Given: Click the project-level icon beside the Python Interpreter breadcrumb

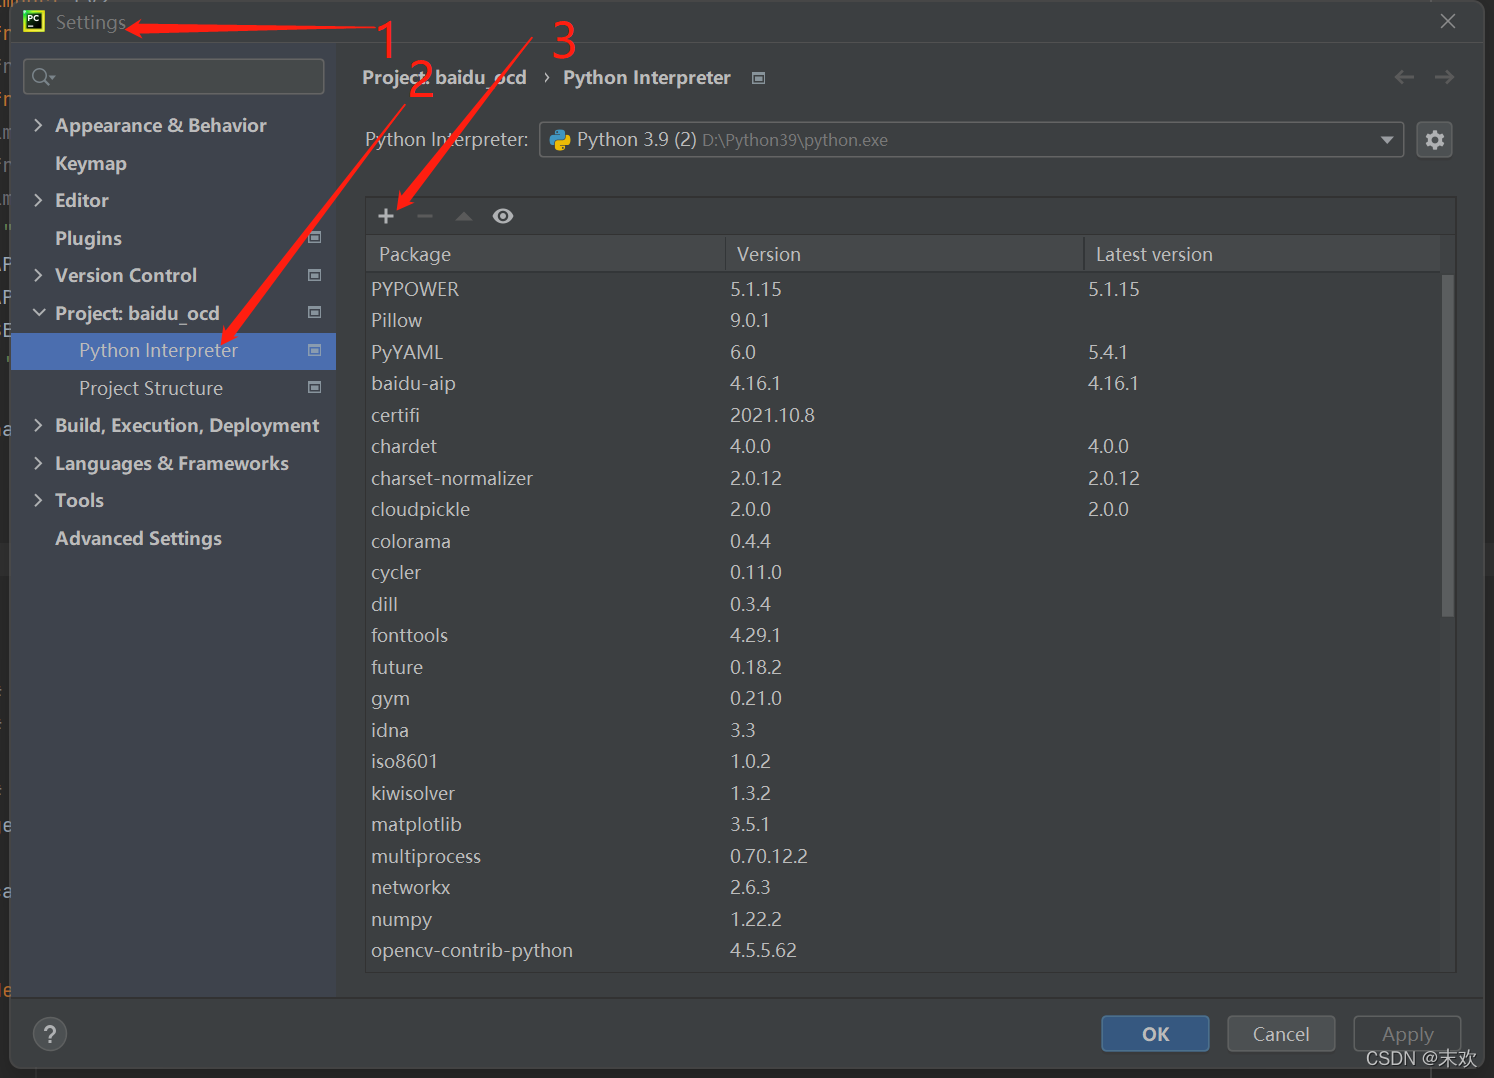Looking at the screenshot, I should pyautogui.click(x=759, y=78).
